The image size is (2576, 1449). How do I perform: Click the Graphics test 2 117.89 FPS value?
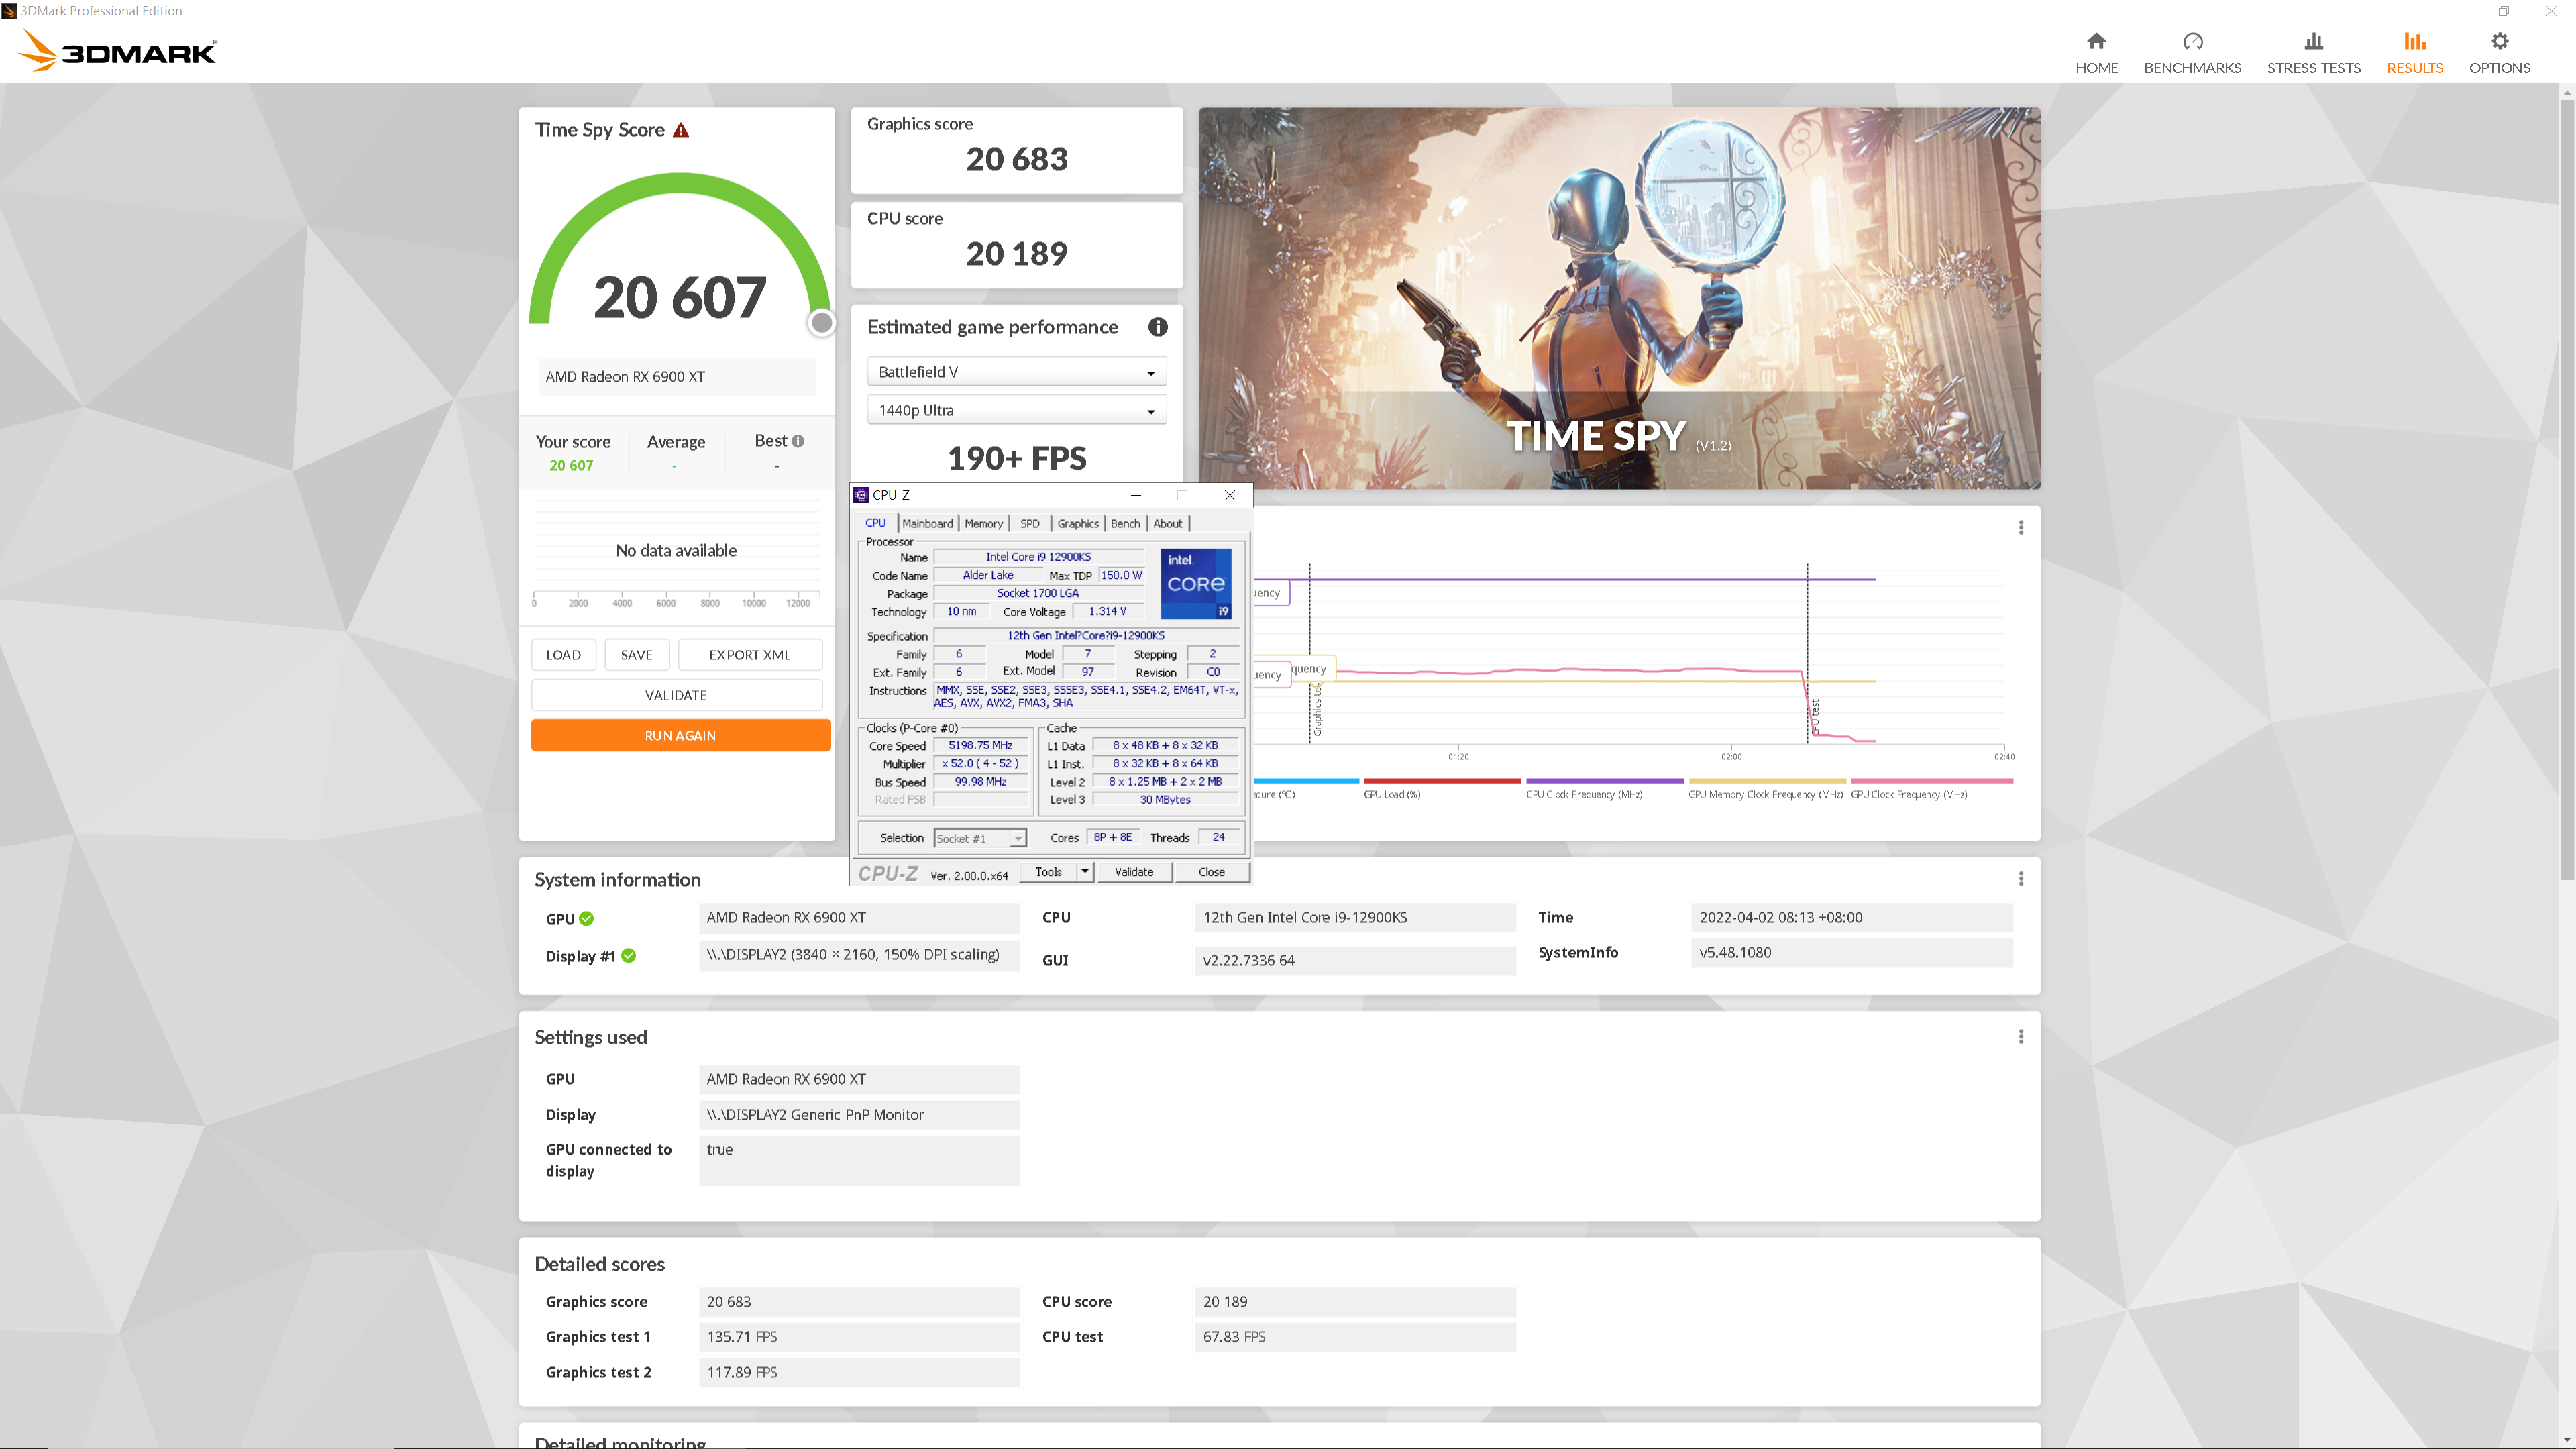[859, 1372]
